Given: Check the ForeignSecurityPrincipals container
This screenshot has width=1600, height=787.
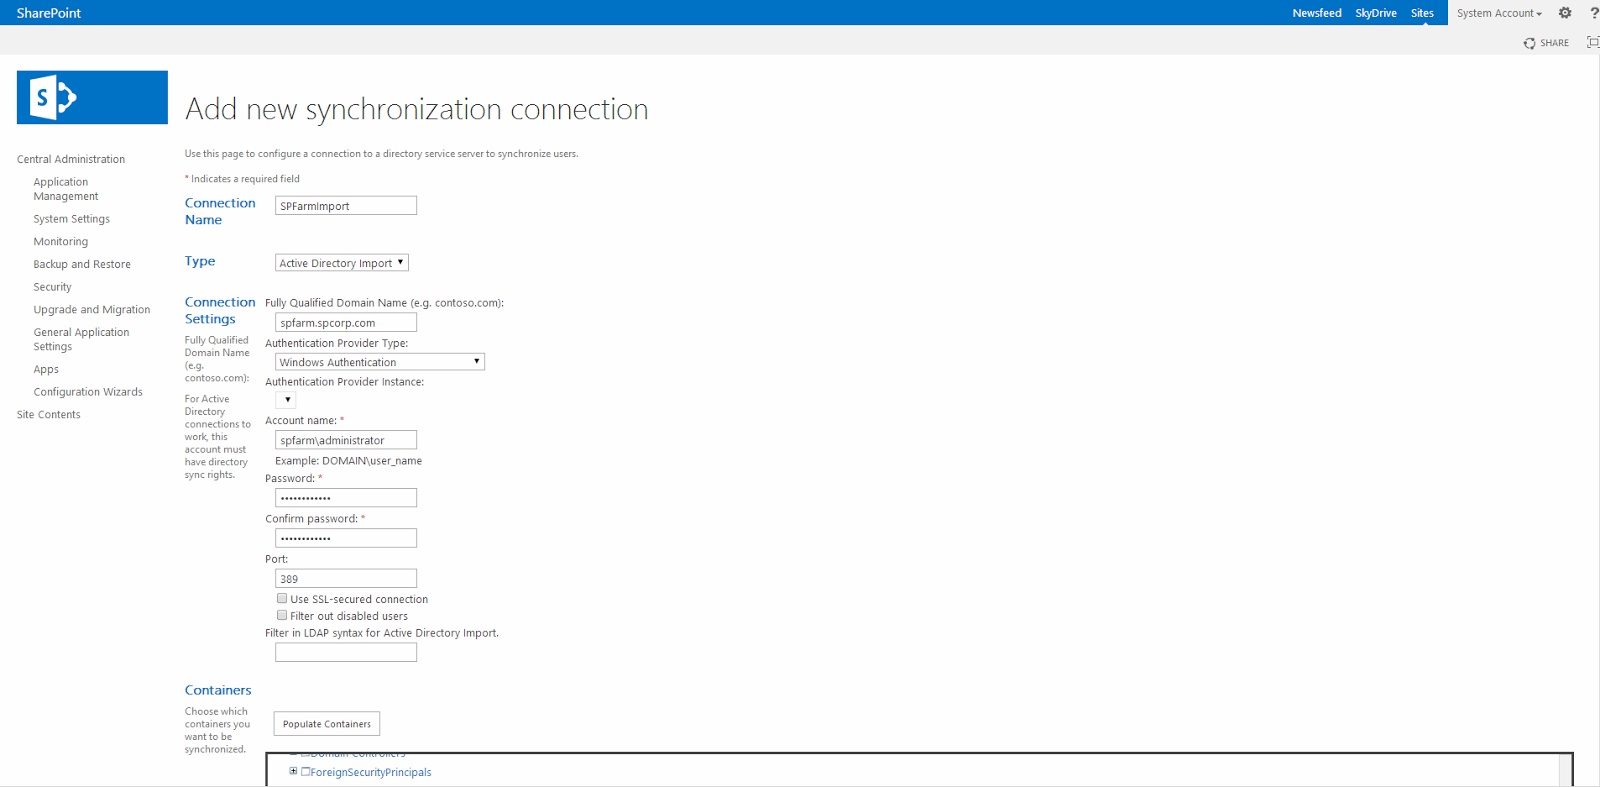Looking at the screenshot, I should tap(306, 772).
